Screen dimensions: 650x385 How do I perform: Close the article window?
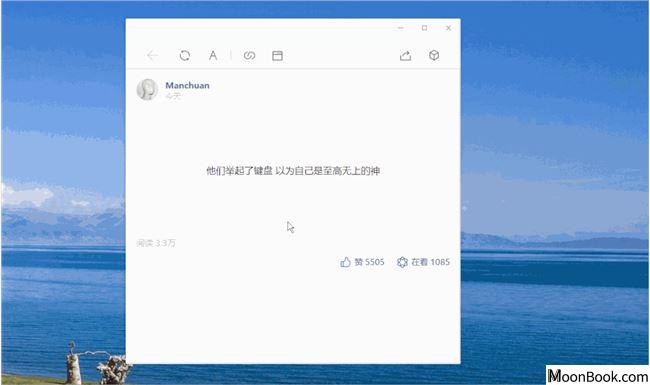point(448,28)
